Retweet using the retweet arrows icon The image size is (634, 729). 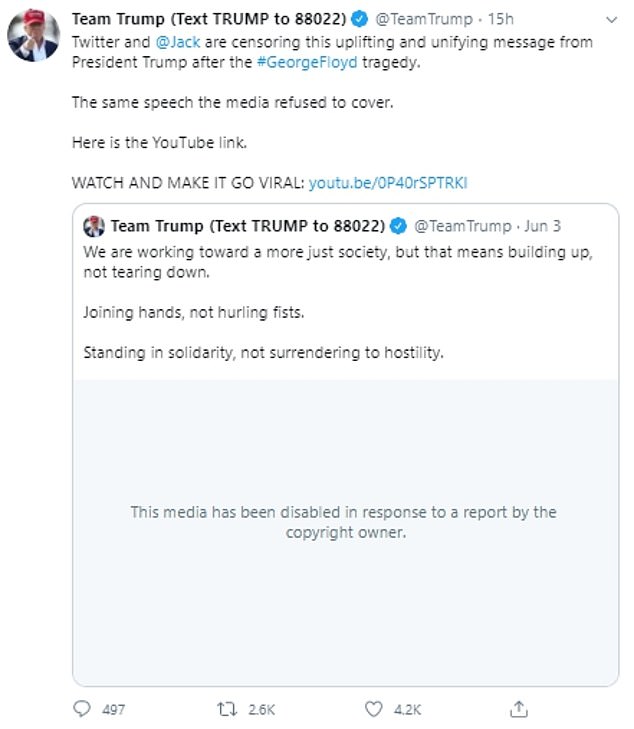coord(227,709)
